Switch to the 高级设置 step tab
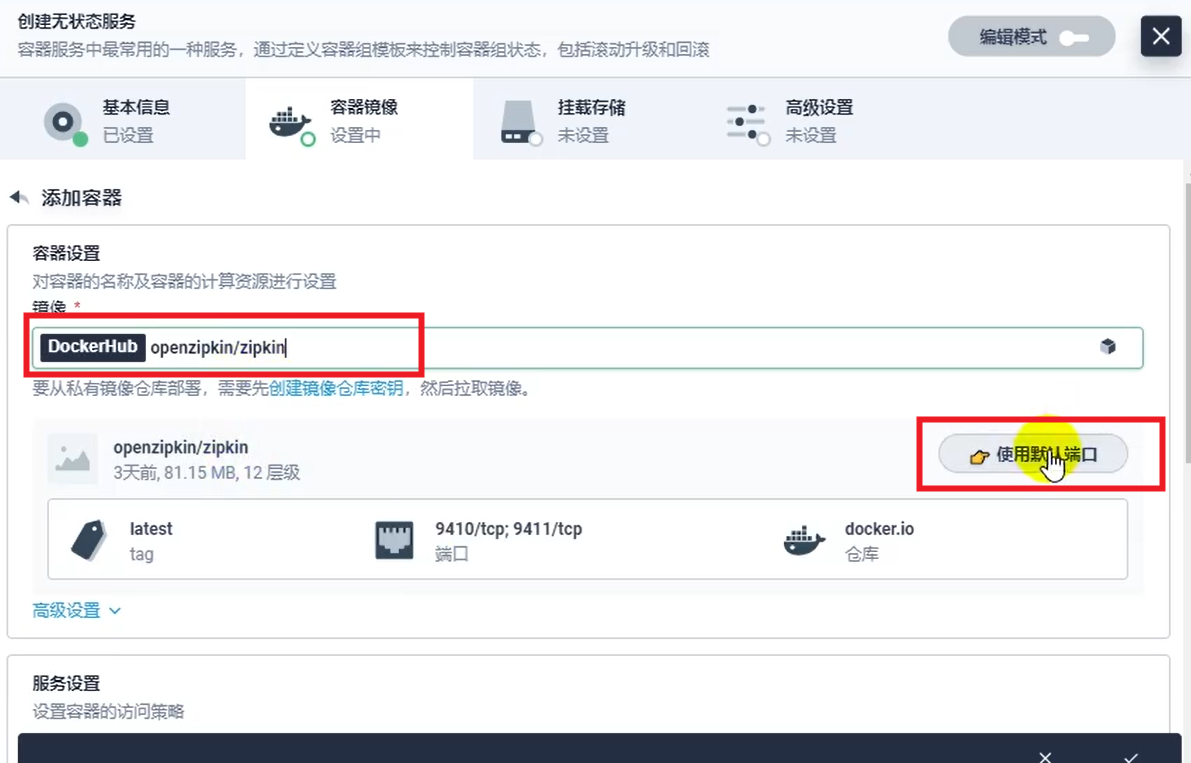The width and height of the screenshot is (1191, 763). point(815,120)
